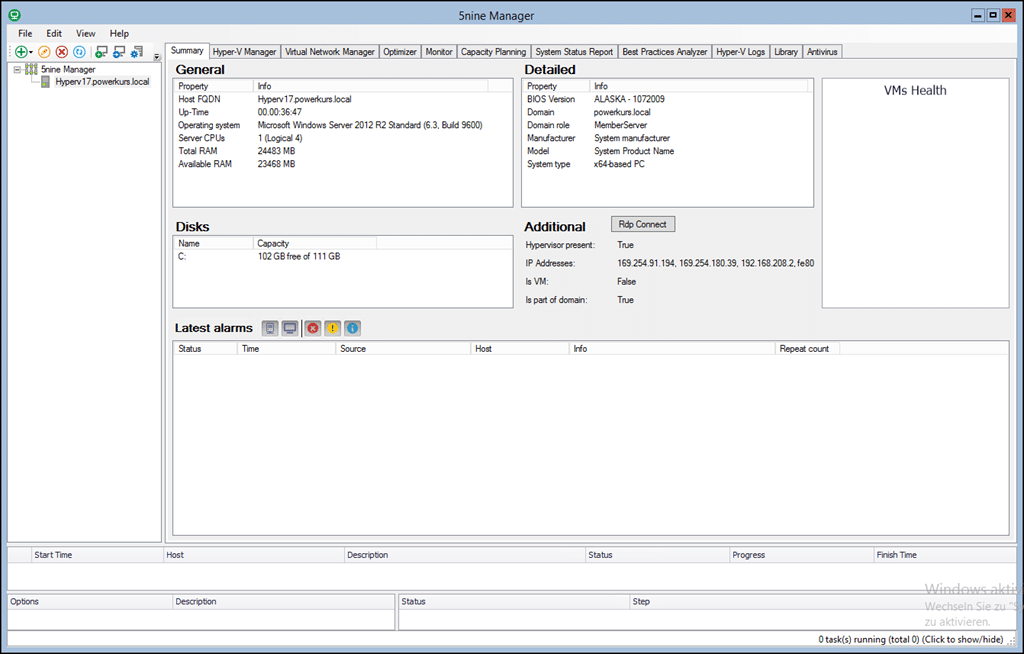Toggle the yellow warning alarms filter
Screen dimensions: 1024x654
(x=332, y=328)
